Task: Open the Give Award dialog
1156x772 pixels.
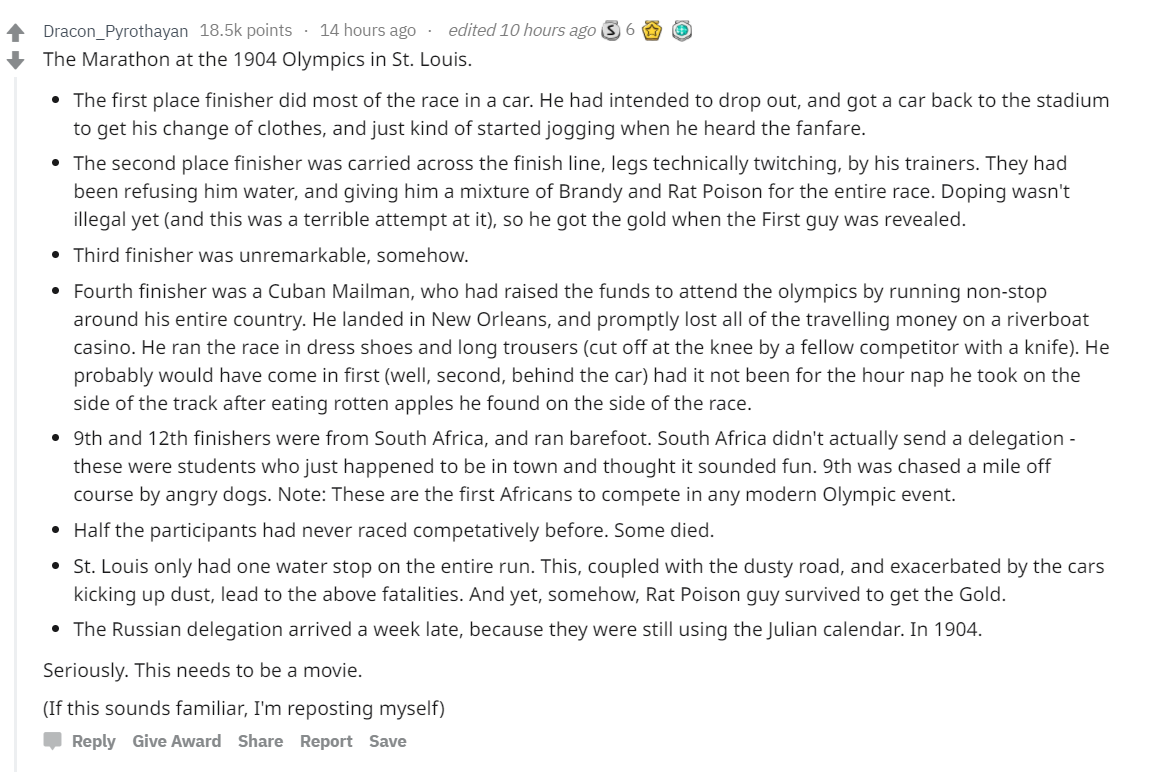Action: [176, 741]
